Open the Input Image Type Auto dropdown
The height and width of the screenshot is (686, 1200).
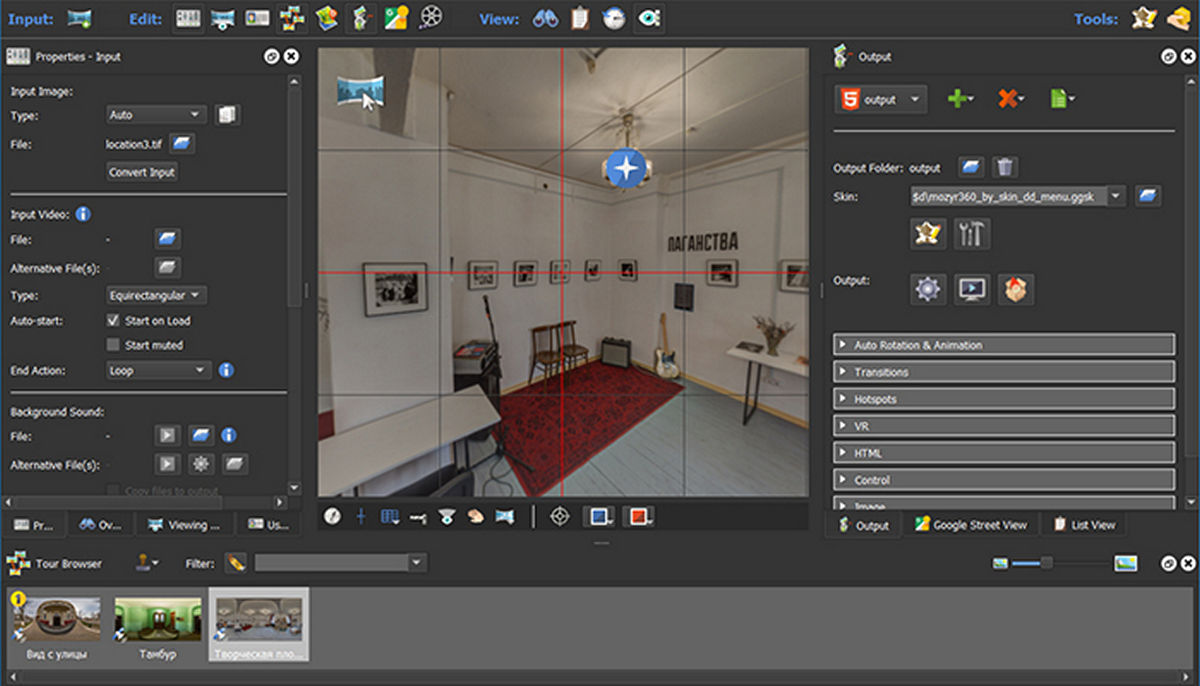(156, 115)
